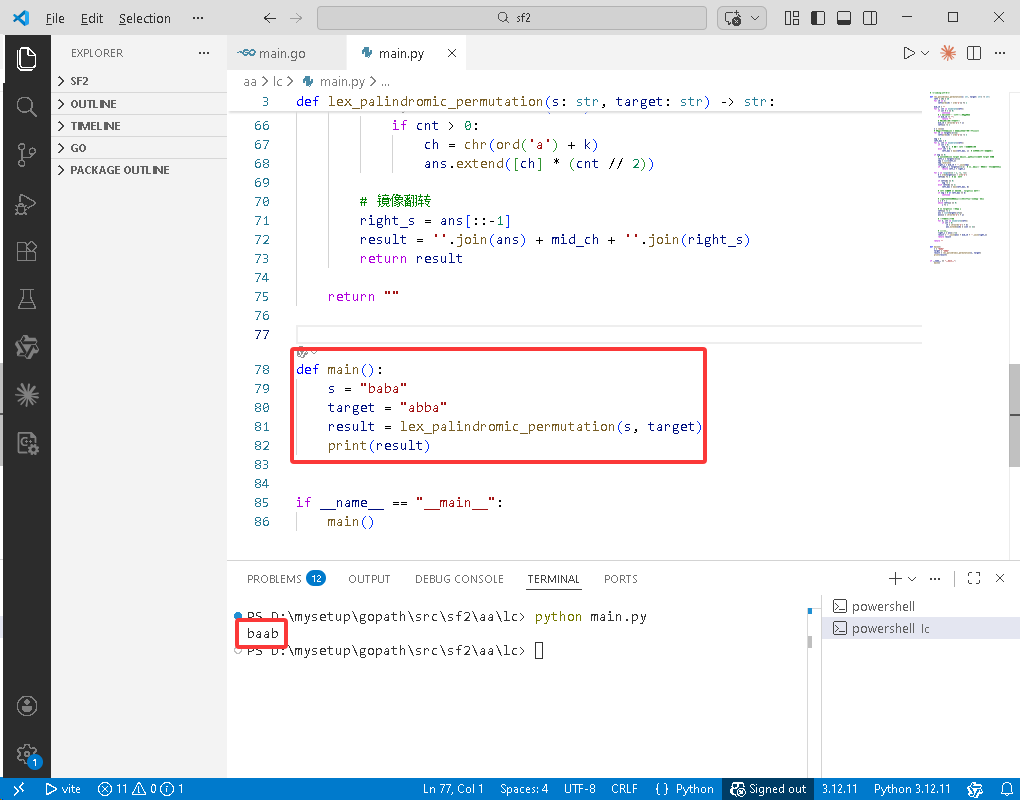
Task: Open Run and Debug view
Action: (27, 204)
